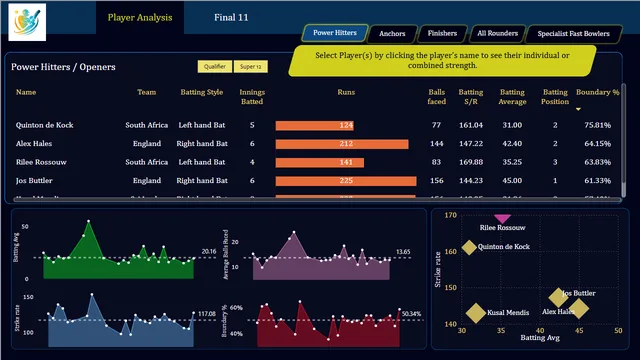Sort by the Batting S/R column header
The image size is (640, 360).
[x=471, y=97]
